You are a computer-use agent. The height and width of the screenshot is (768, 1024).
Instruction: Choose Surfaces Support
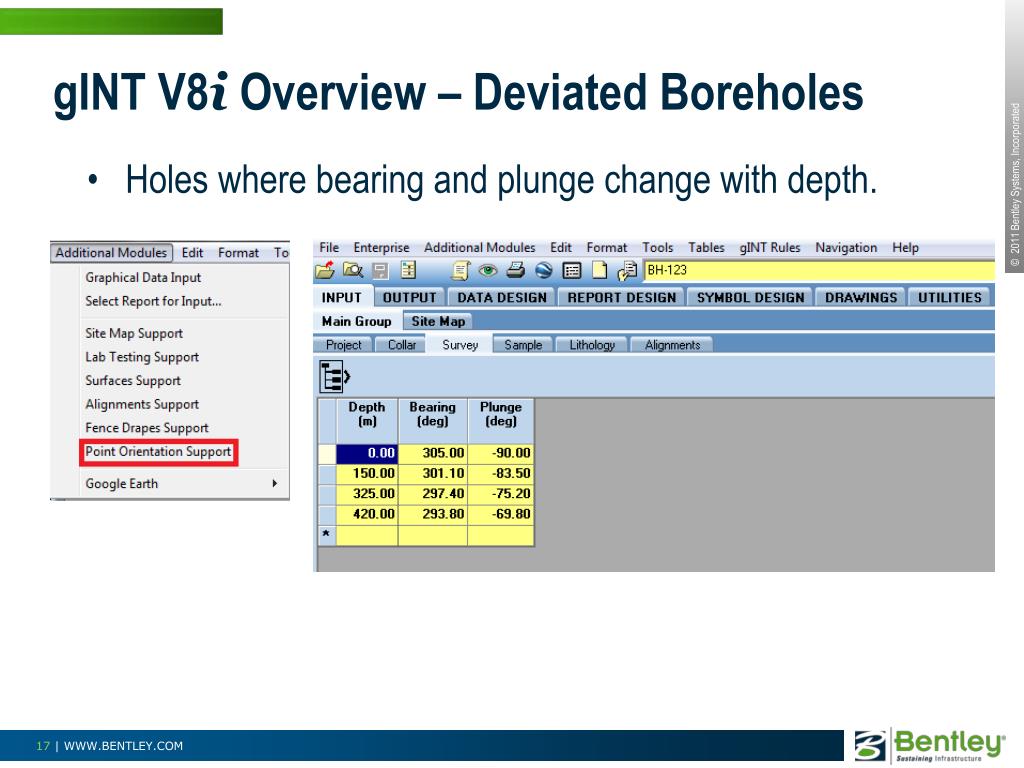133,381
